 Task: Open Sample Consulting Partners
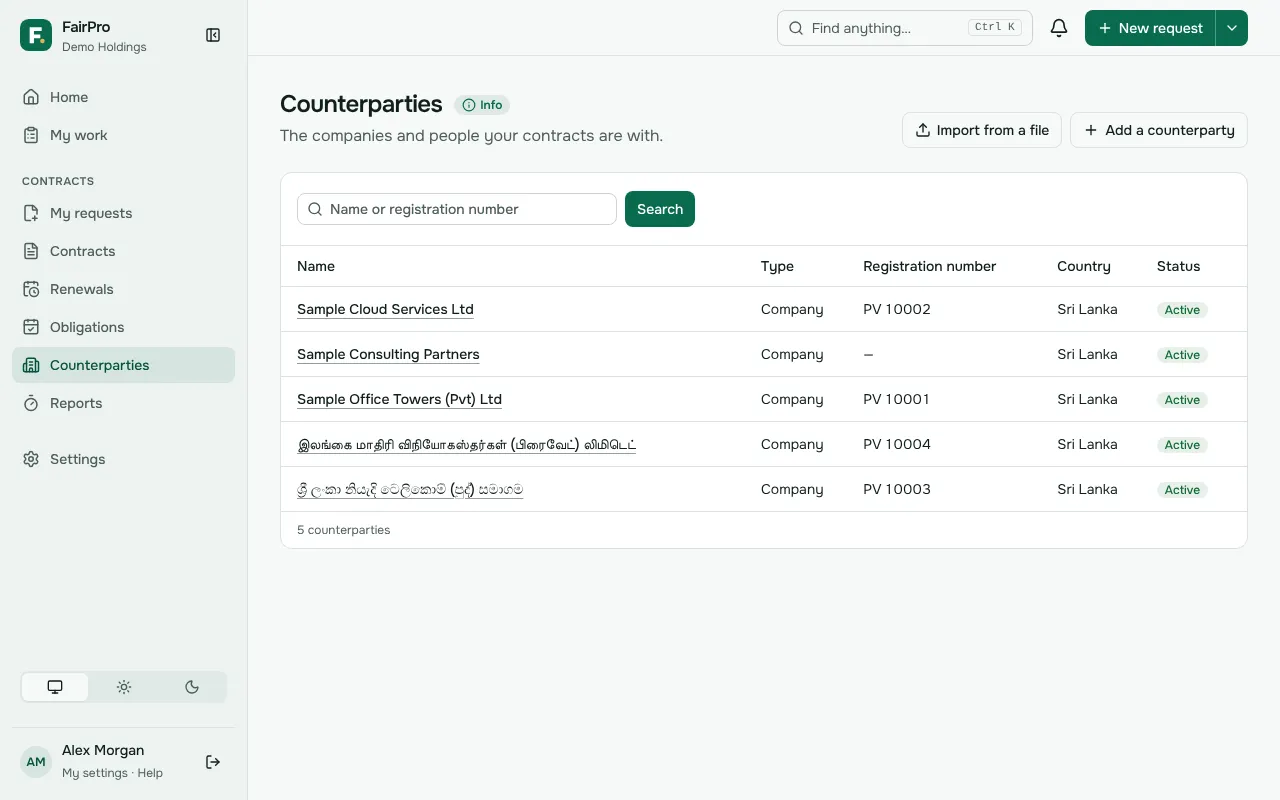click(x=388, y=354)
